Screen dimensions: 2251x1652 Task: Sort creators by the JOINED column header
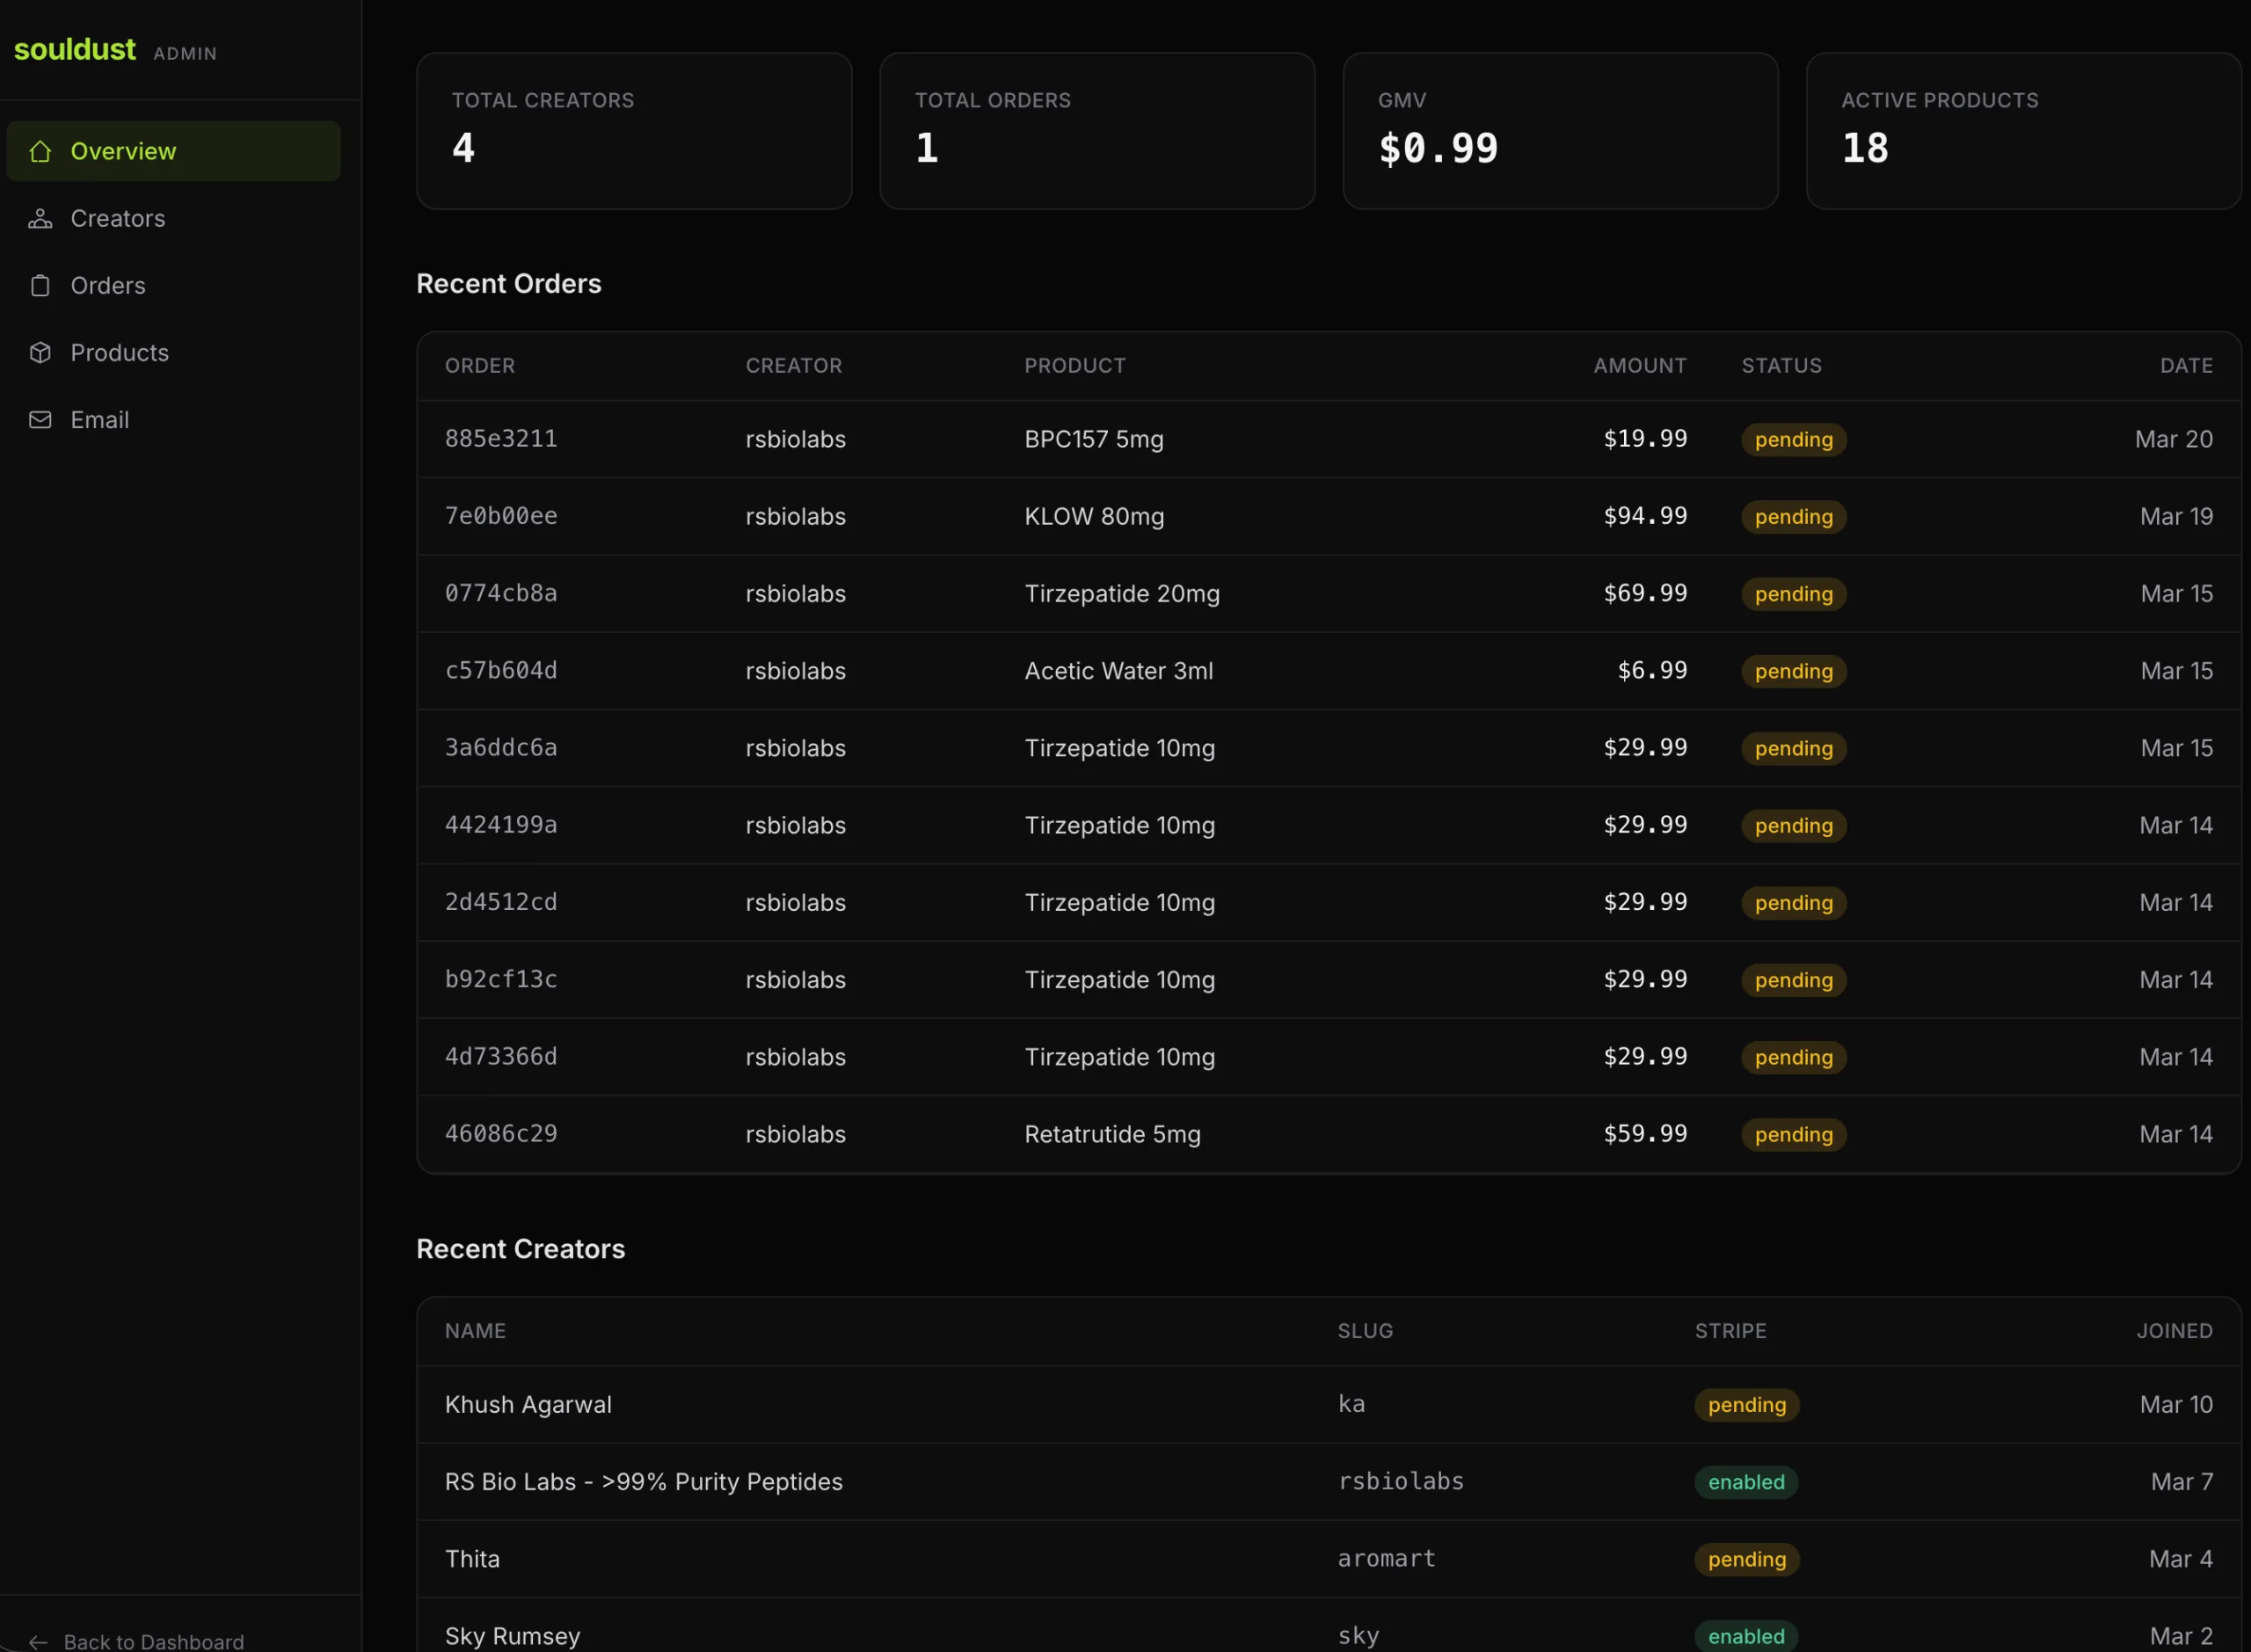click(2174, 1331)
